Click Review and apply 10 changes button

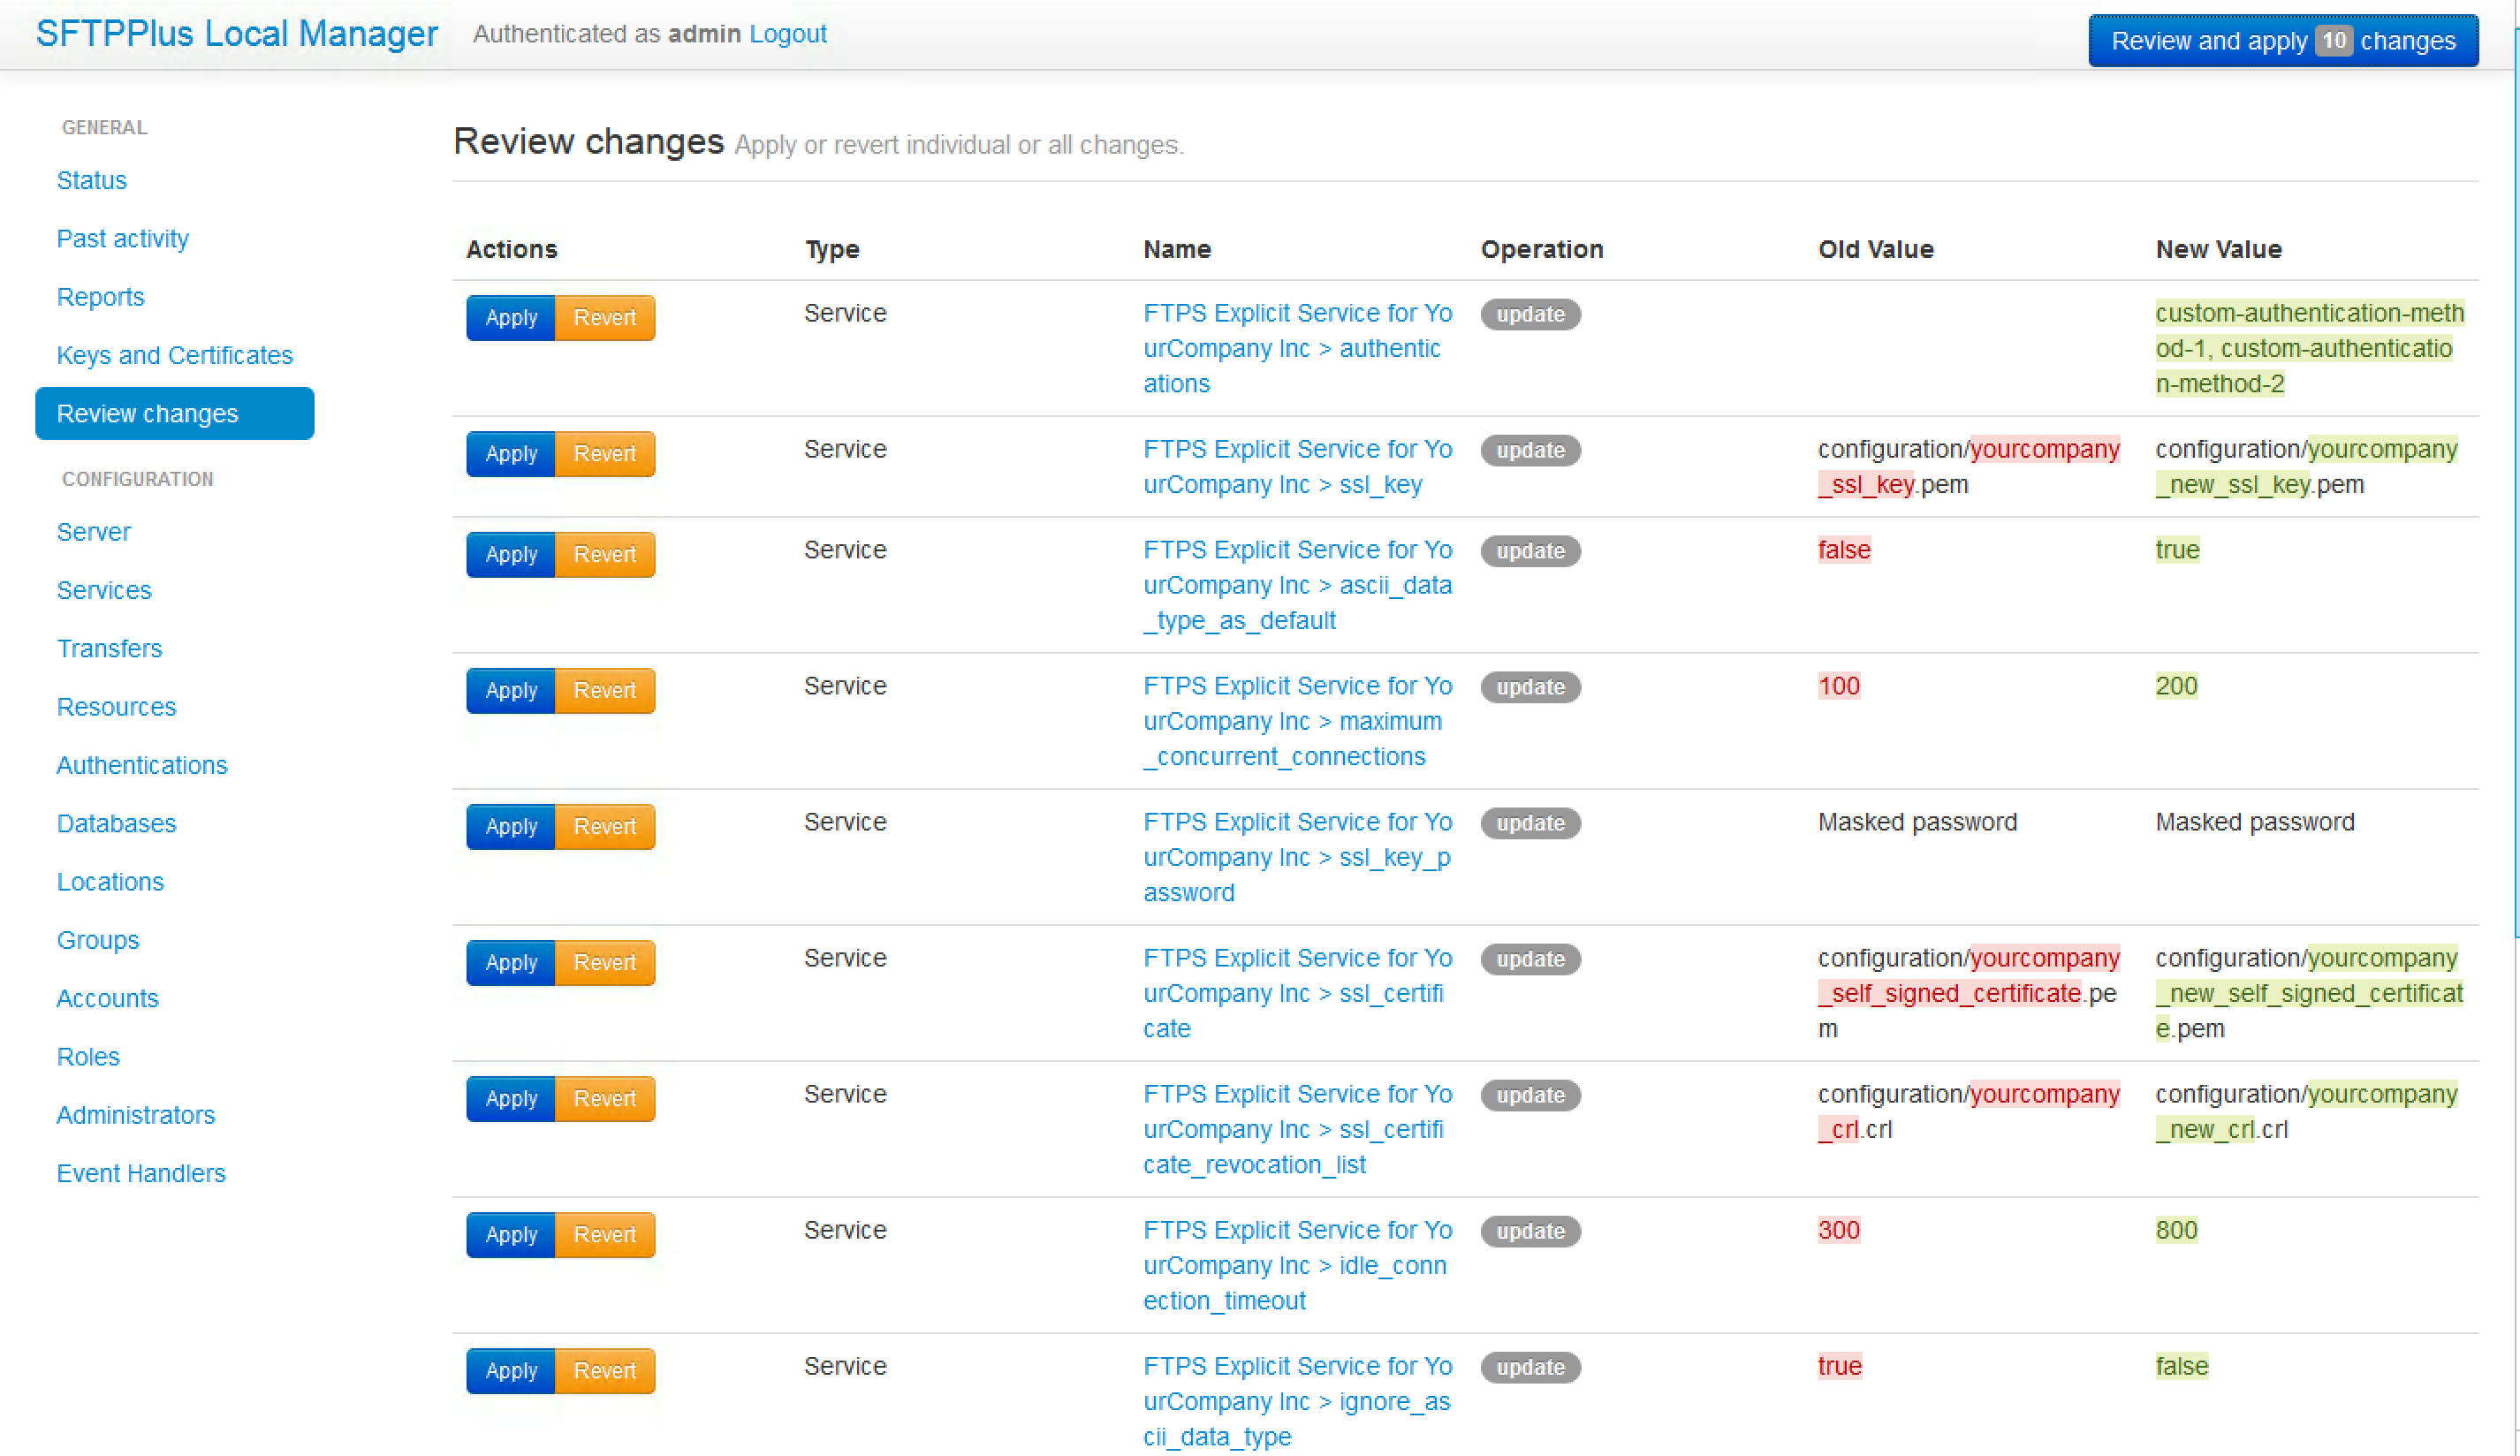2282,41
